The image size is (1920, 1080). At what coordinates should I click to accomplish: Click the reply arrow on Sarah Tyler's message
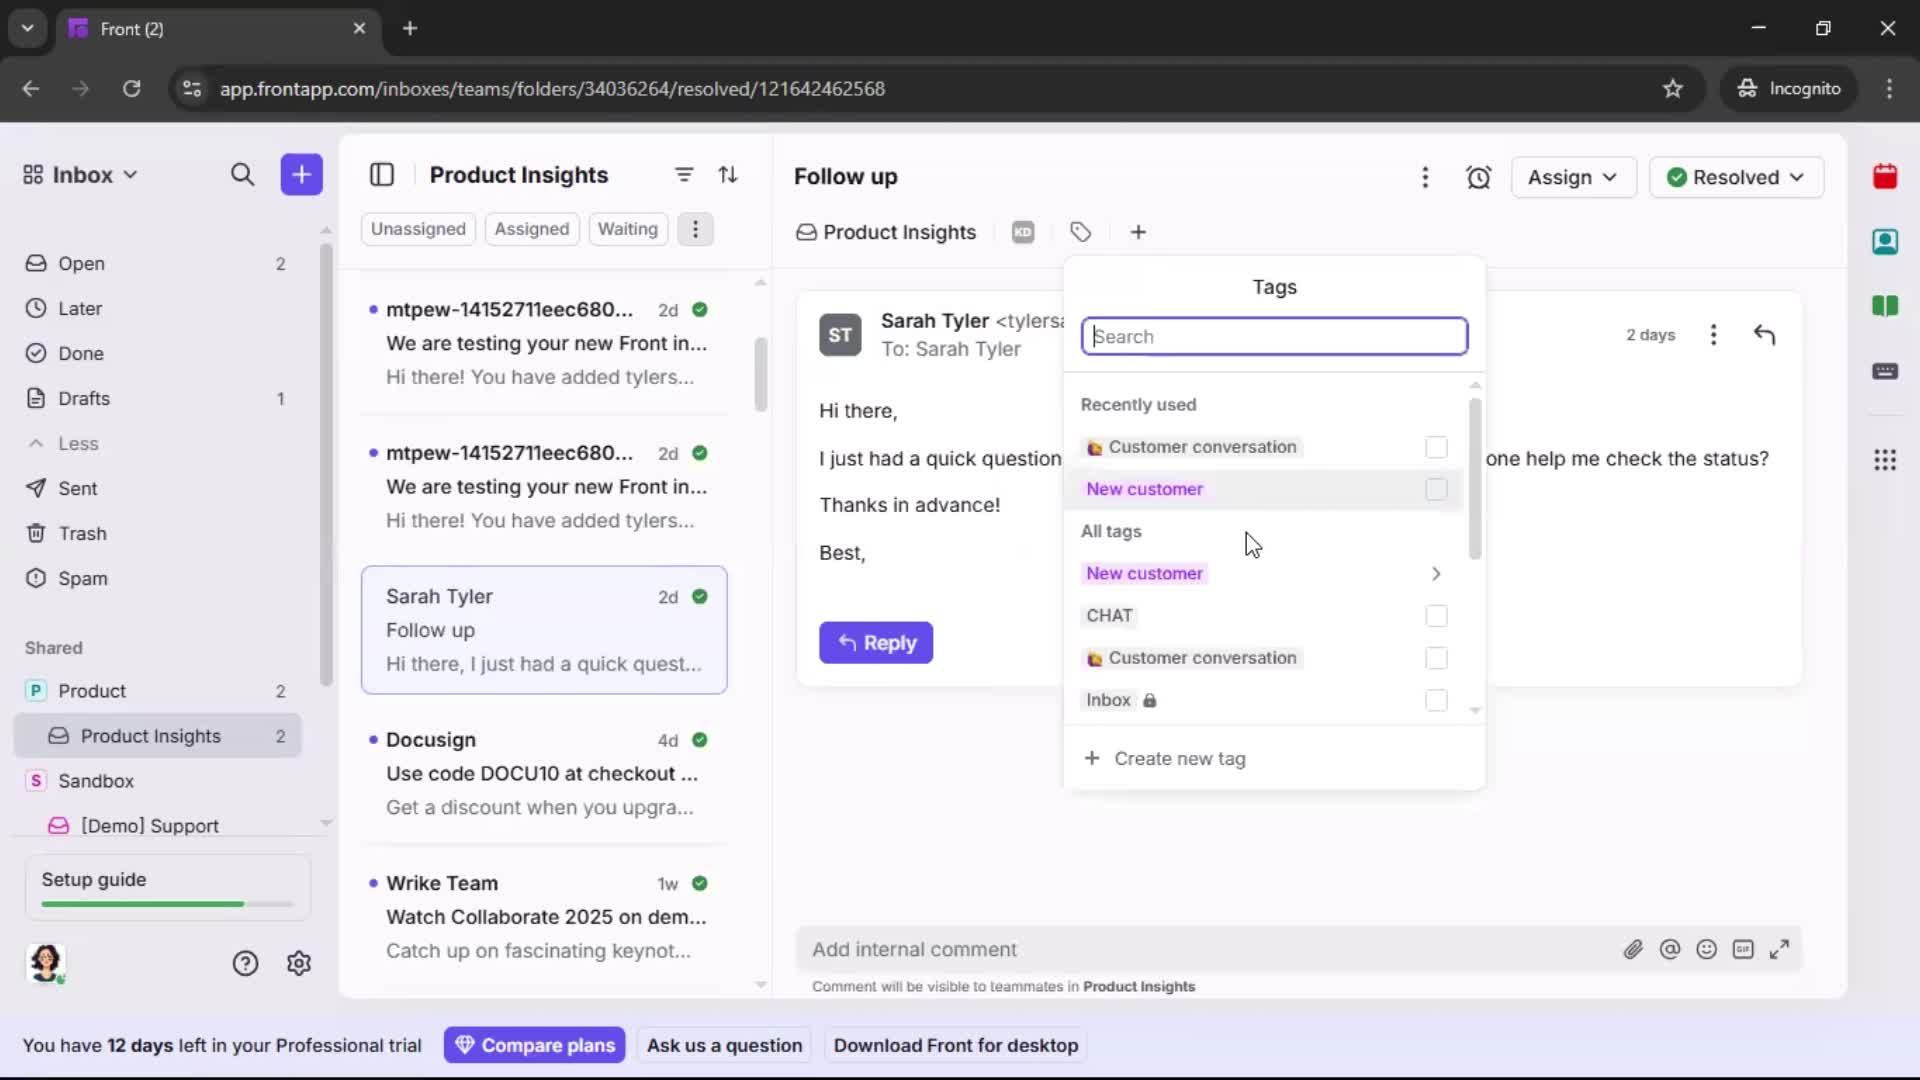point(1765,334)
